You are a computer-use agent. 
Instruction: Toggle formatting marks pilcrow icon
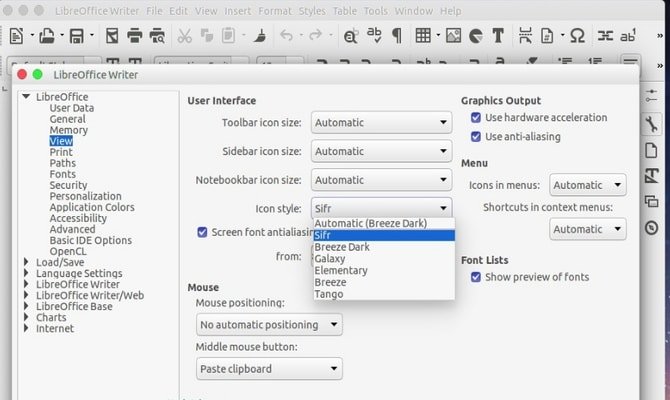[x=397, y=36]
